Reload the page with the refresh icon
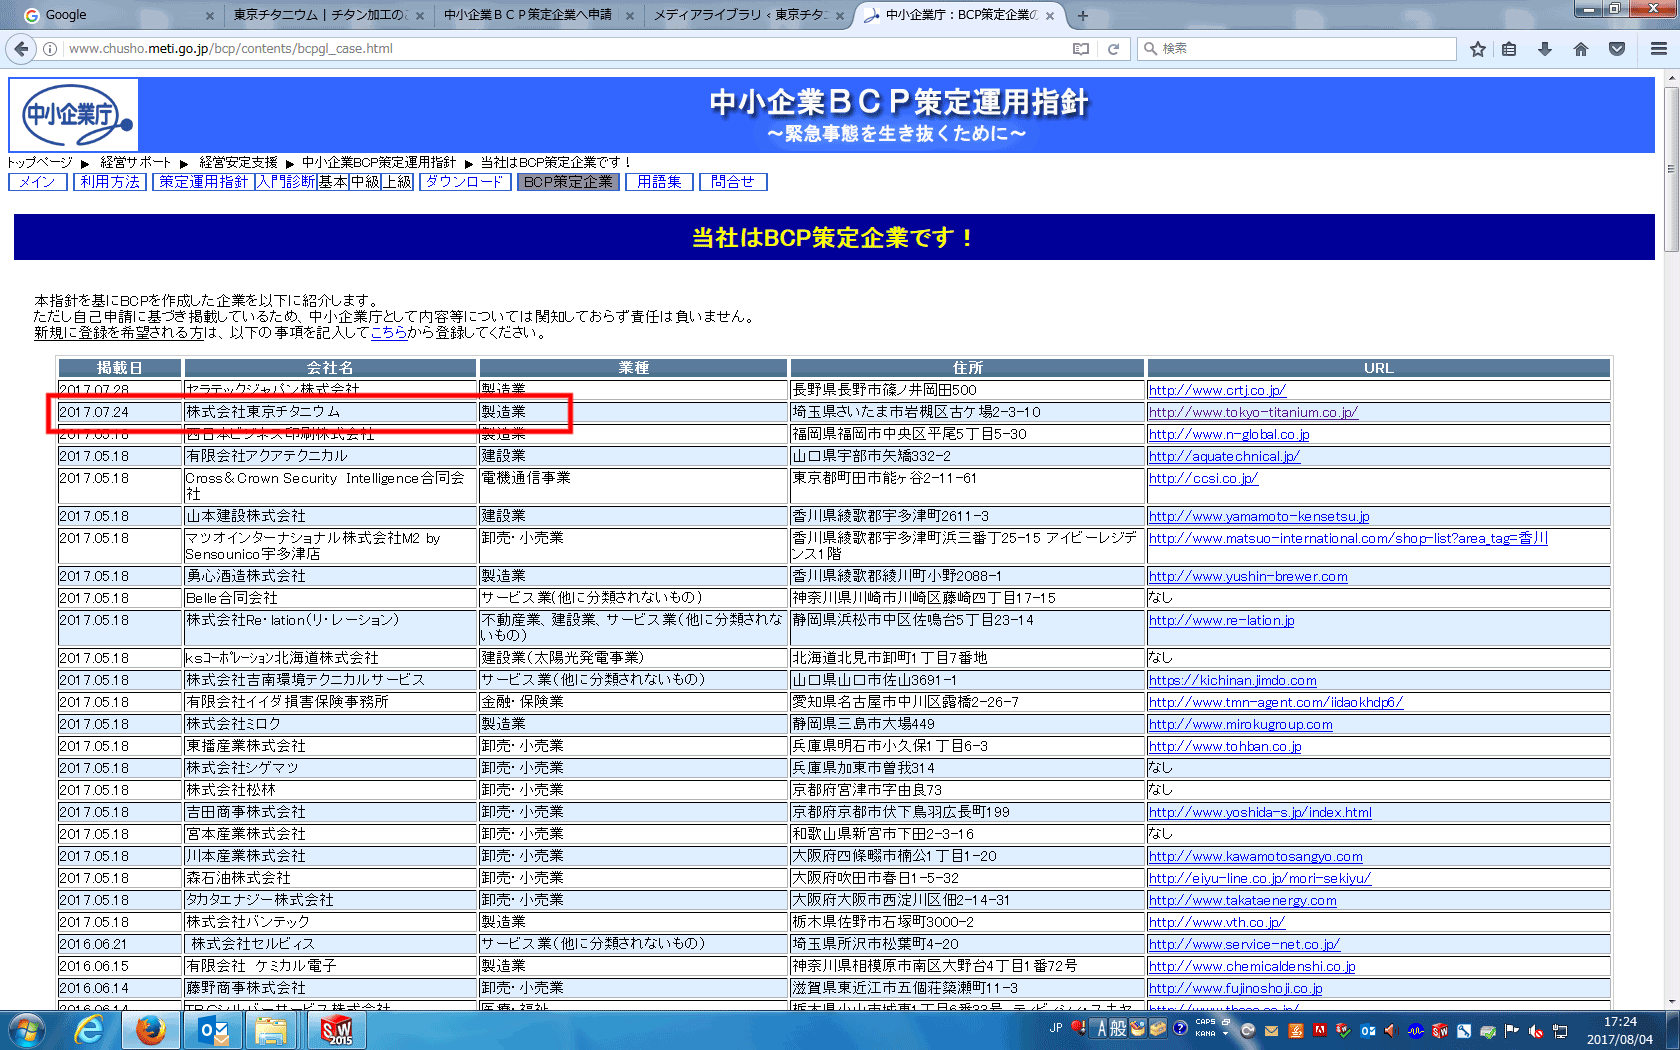 pos(1113,49)
